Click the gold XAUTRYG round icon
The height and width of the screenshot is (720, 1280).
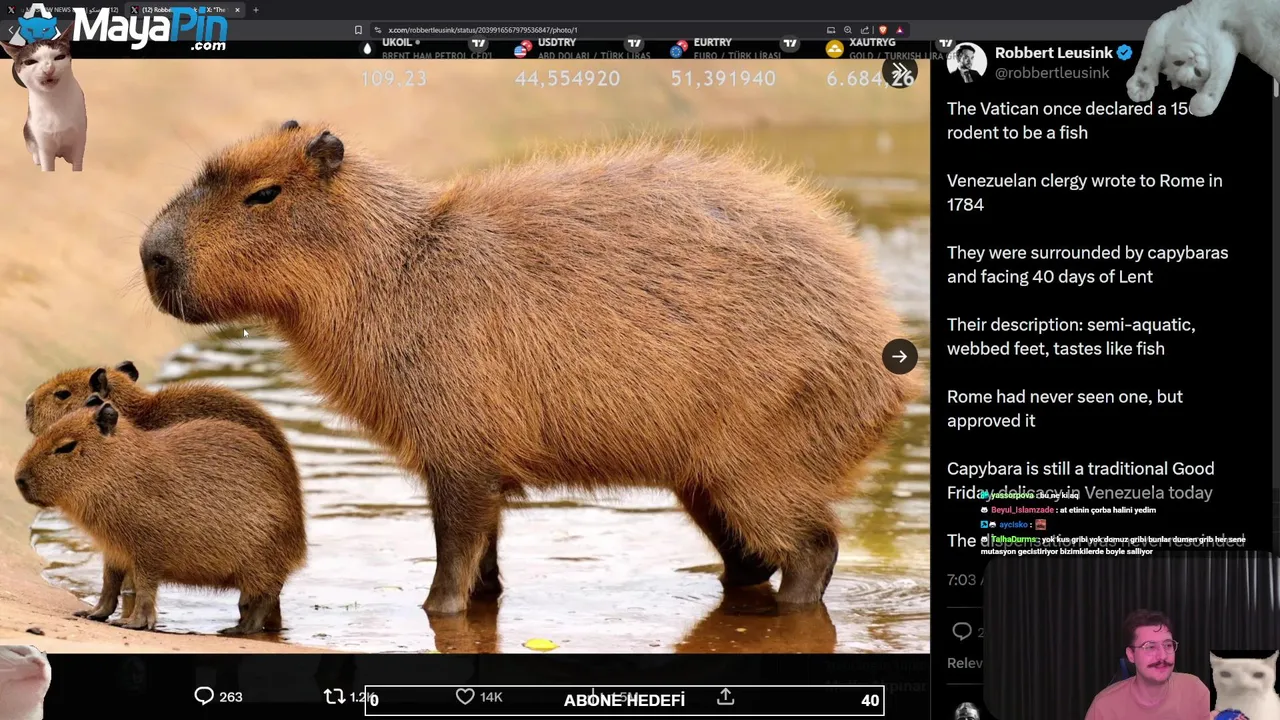pos(834,48)
